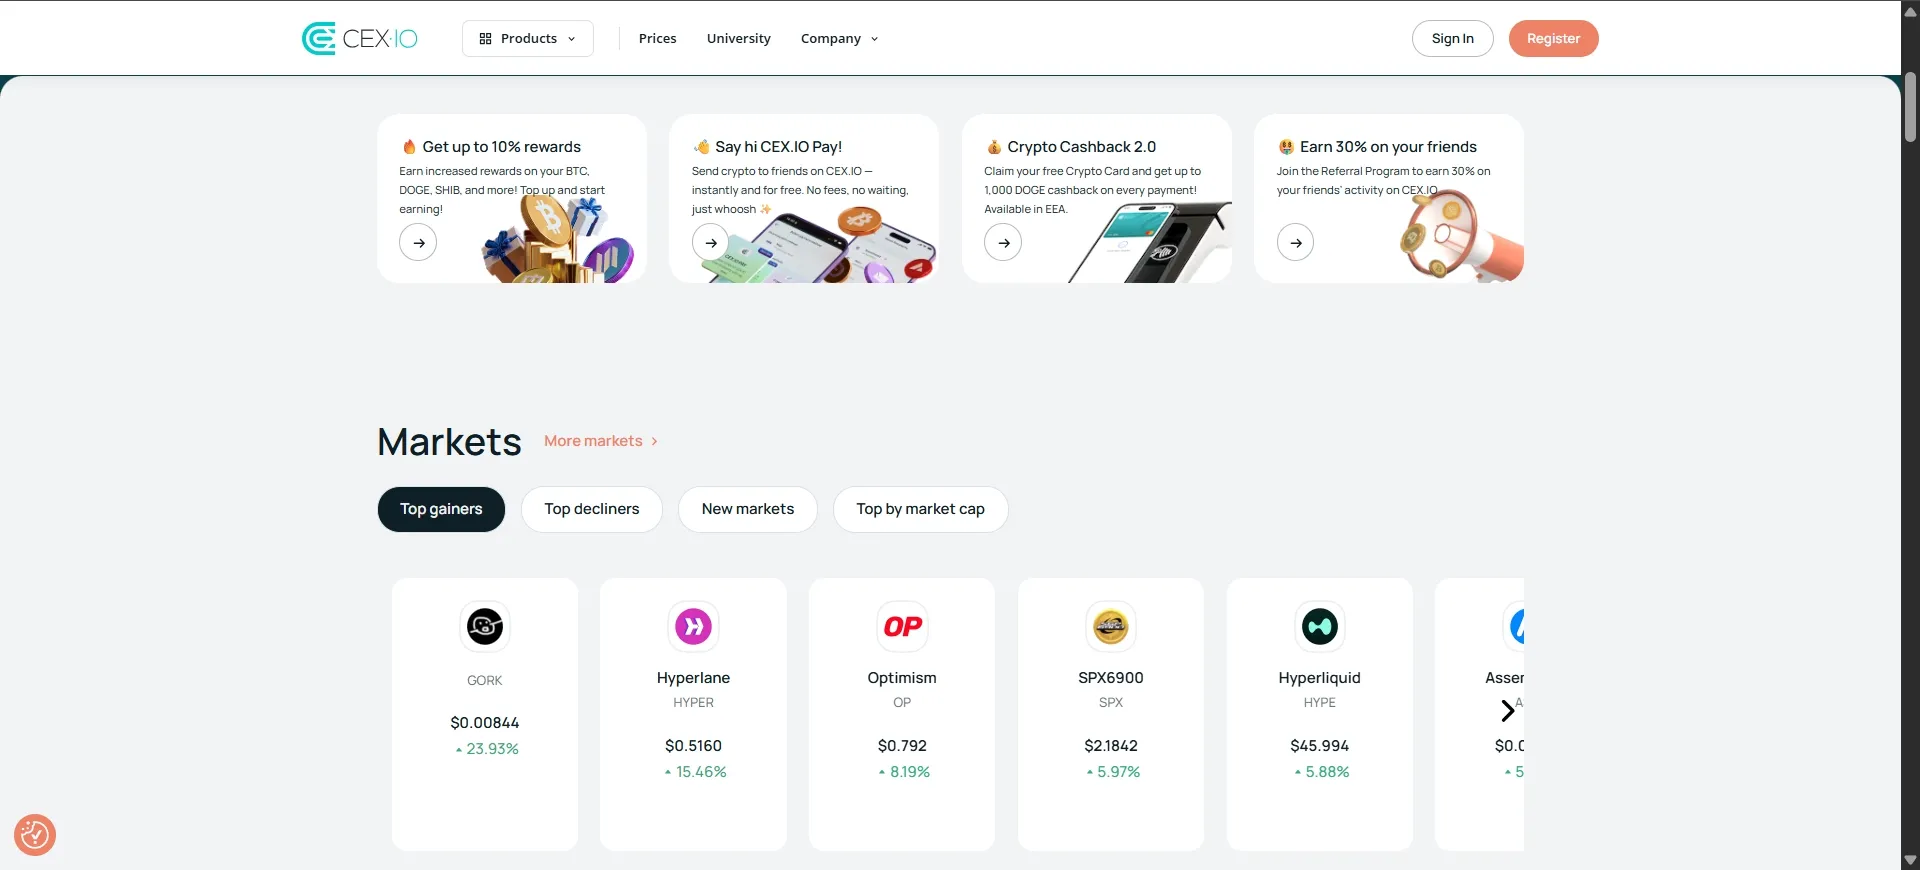This screenshot has height=870, width=1920.
Task: Open arrow on Earn 30% friends card
Action: click(1295, 242)
